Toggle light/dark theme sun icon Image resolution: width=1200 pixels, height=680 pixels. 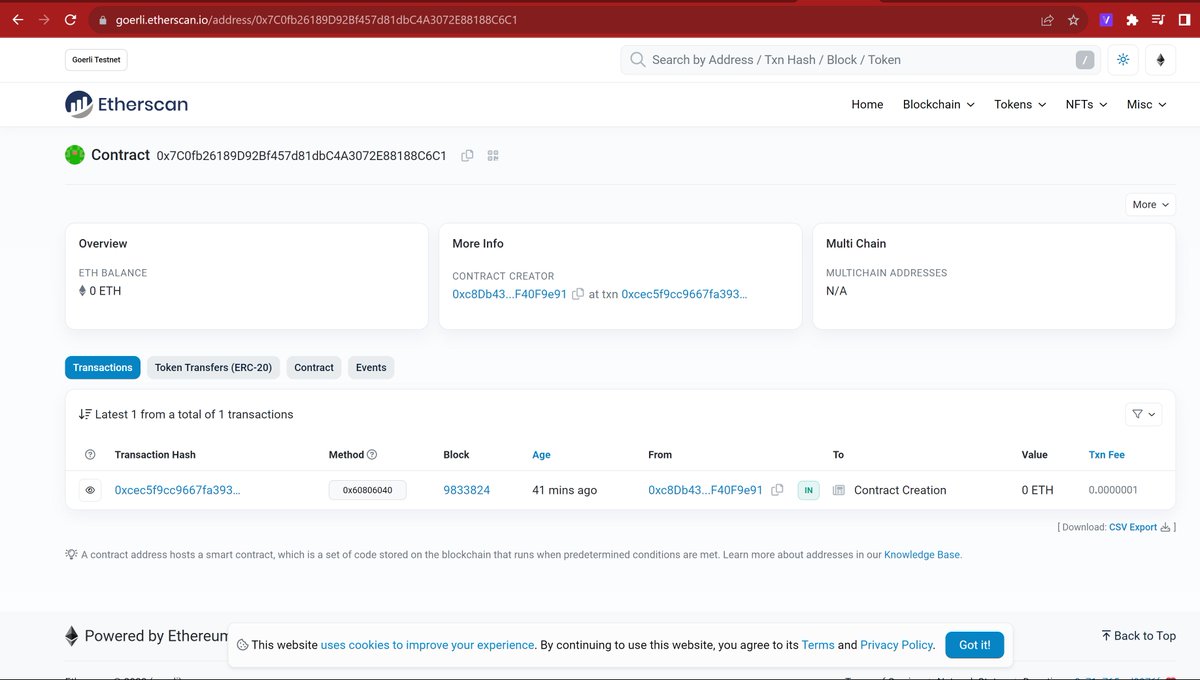pos(1123,60)
